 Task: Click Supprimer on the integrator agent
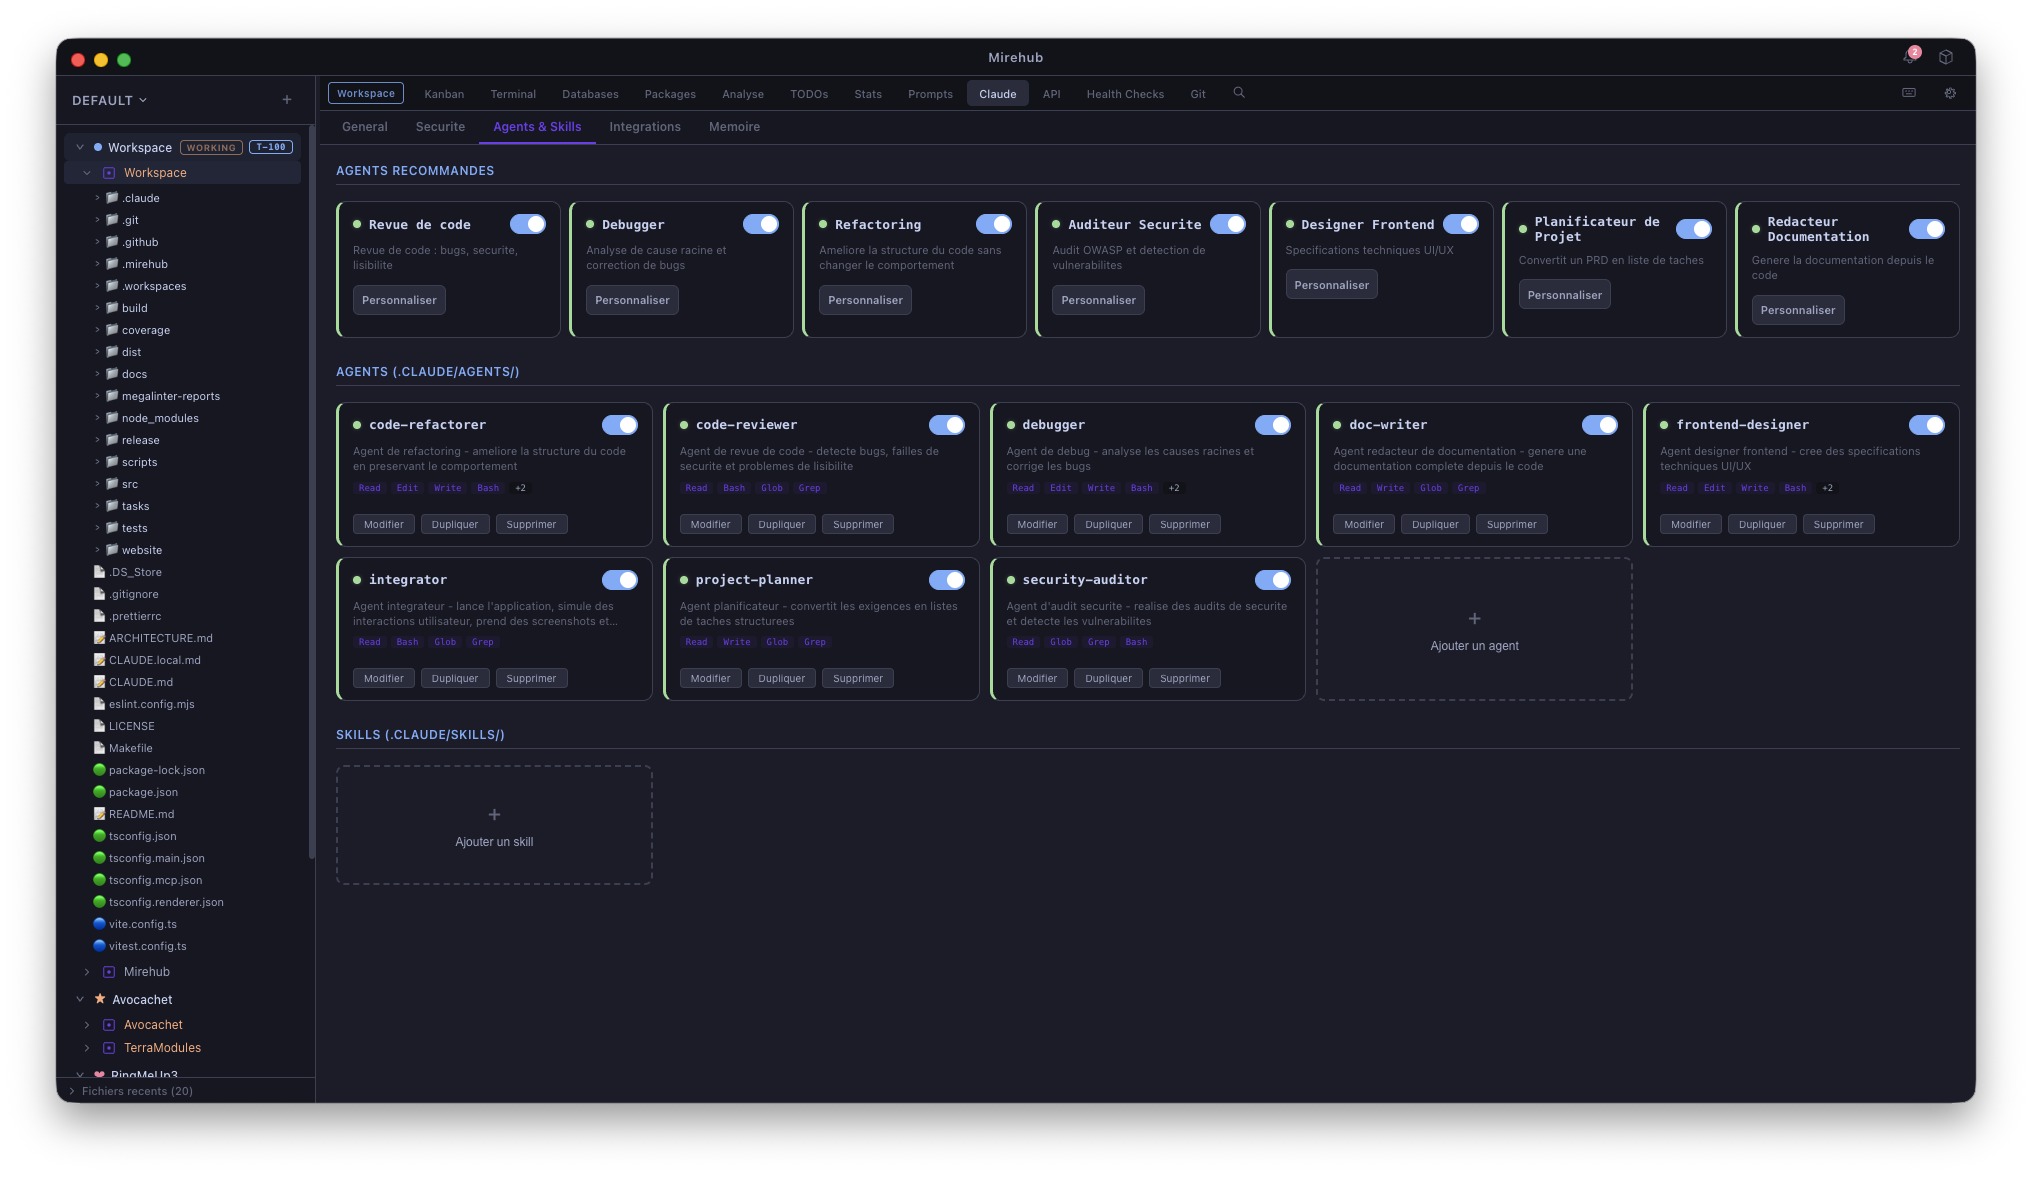pos(531,678)
